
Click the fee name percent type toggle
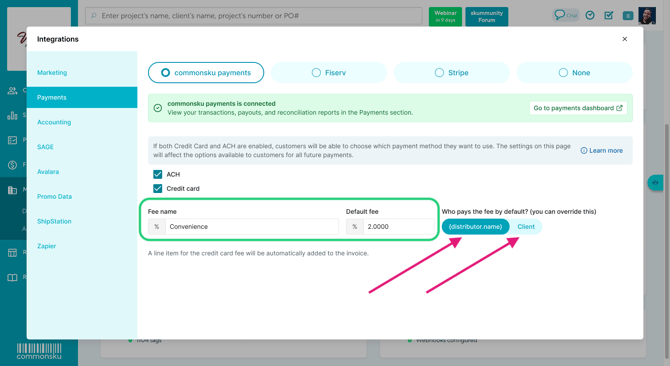(x=157, y=226)
